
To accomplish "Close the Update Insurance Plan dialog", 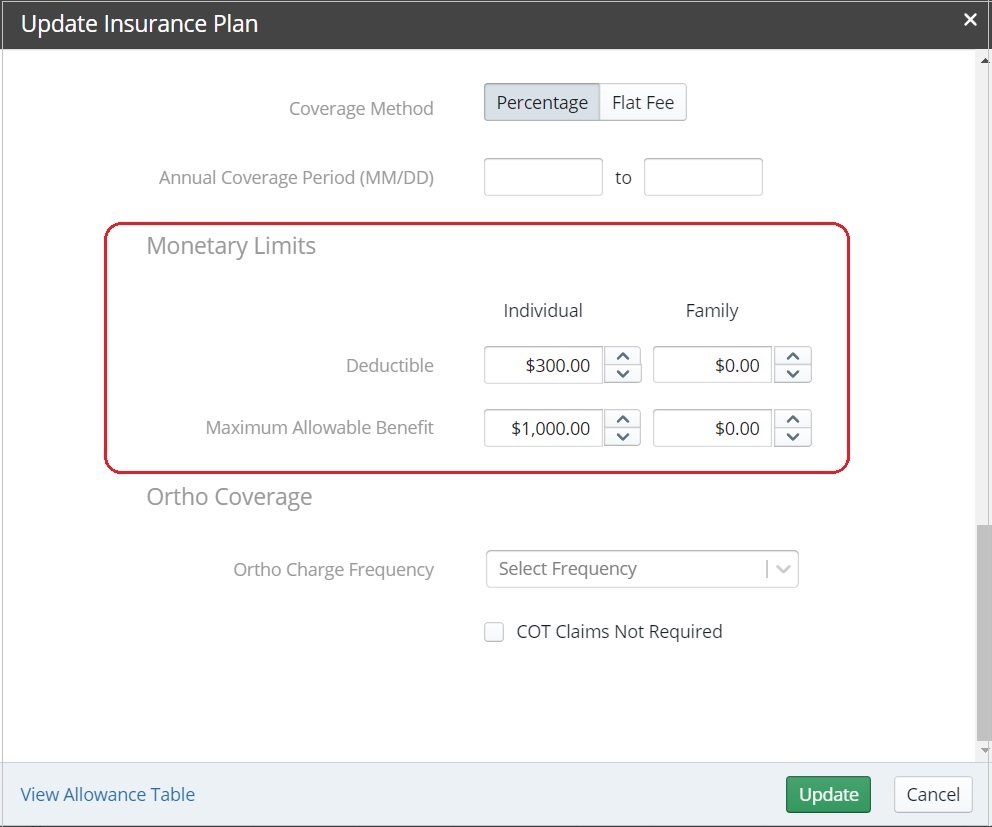I will [969, 19].
